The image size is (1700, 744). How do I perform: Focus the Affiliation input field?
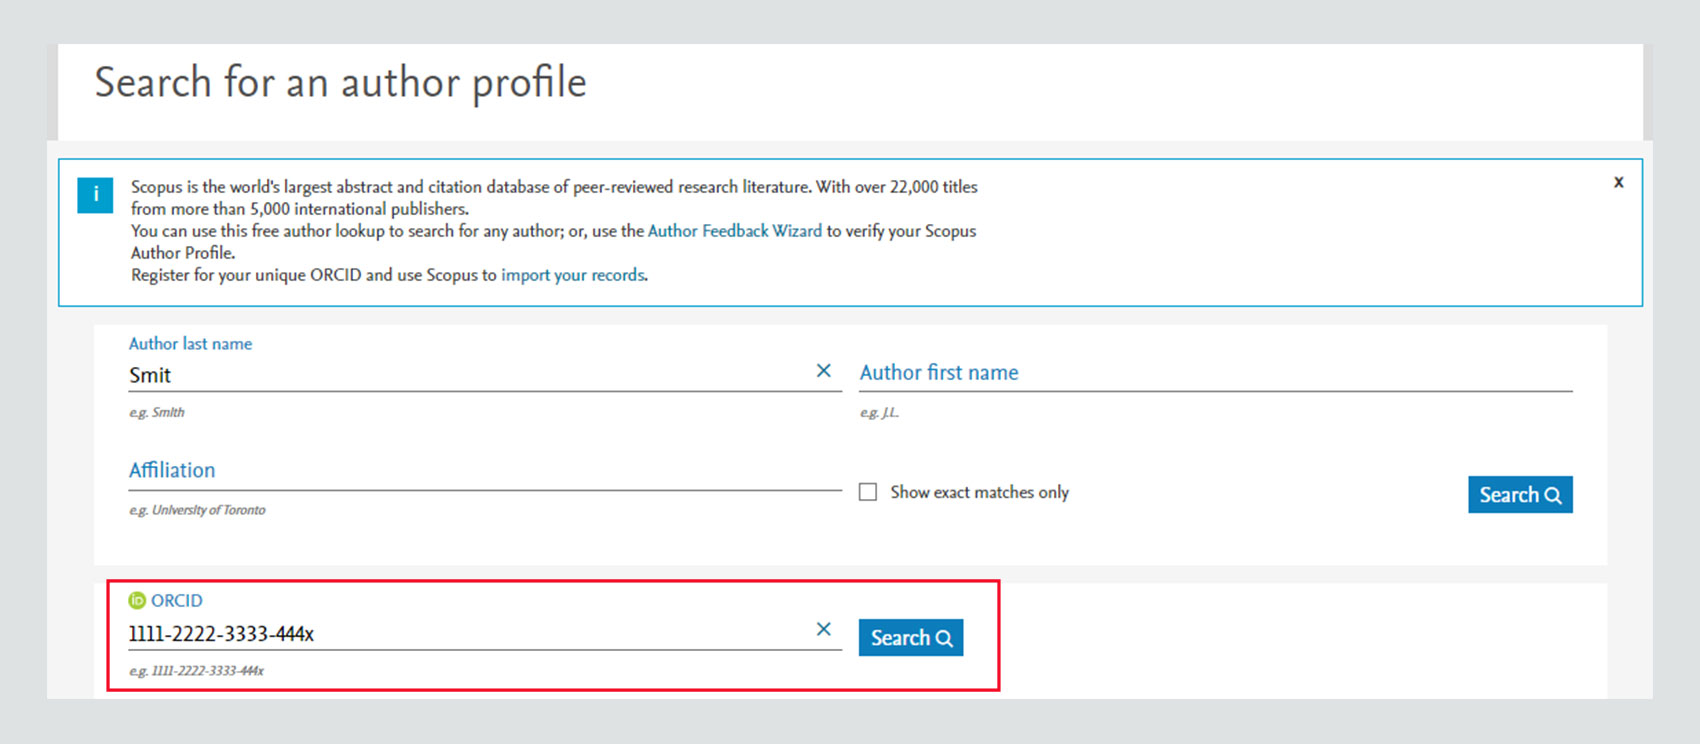click(x=485, y=471)
